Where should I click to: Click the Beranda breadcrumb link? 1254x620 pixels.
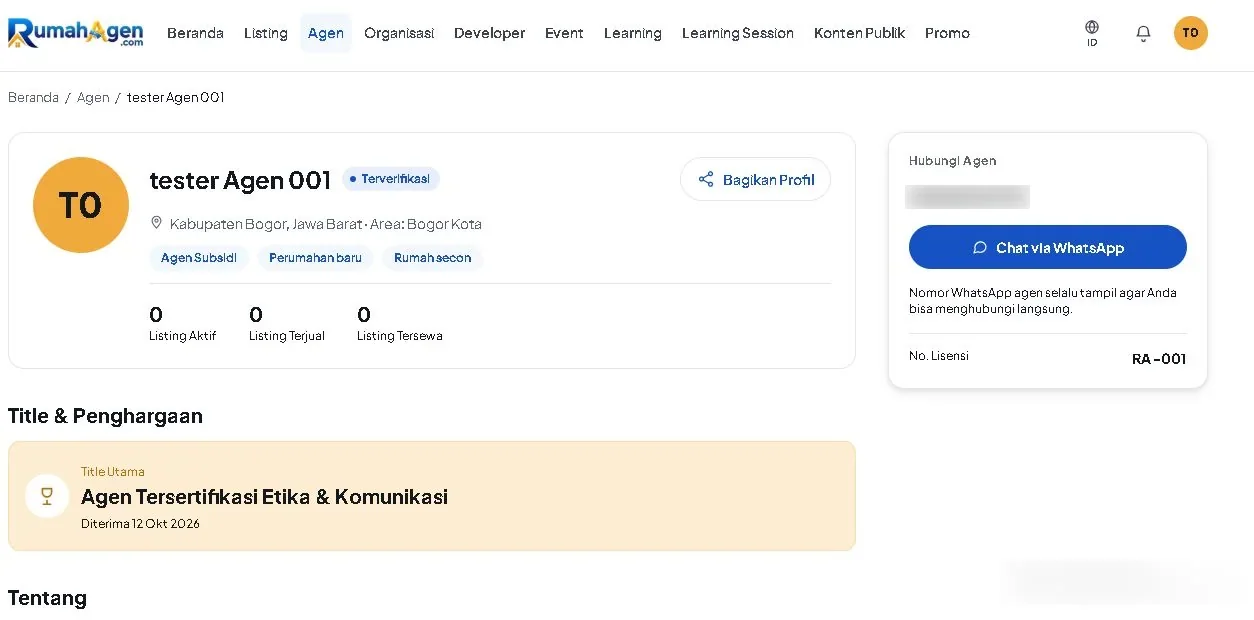pos(33,97)
